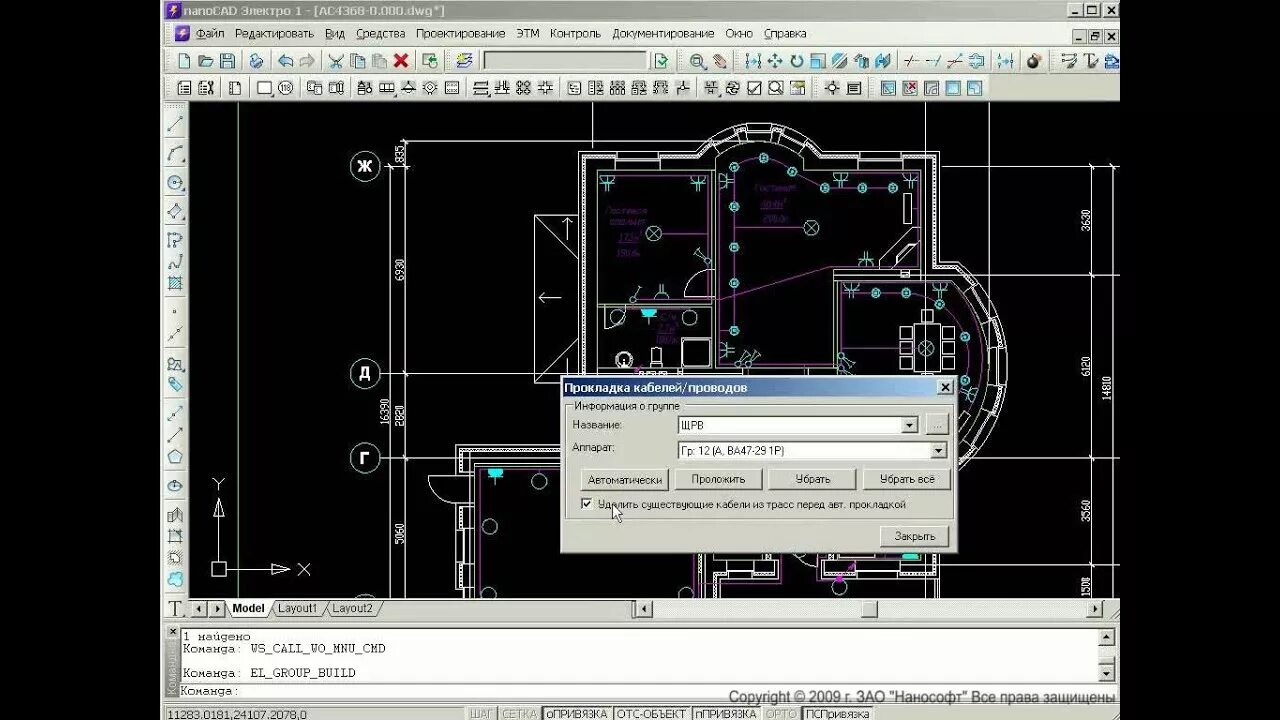Toggle пПРИВЯЗКА in status bar
Screen dimensions: 1280x720
pos(725,713)
